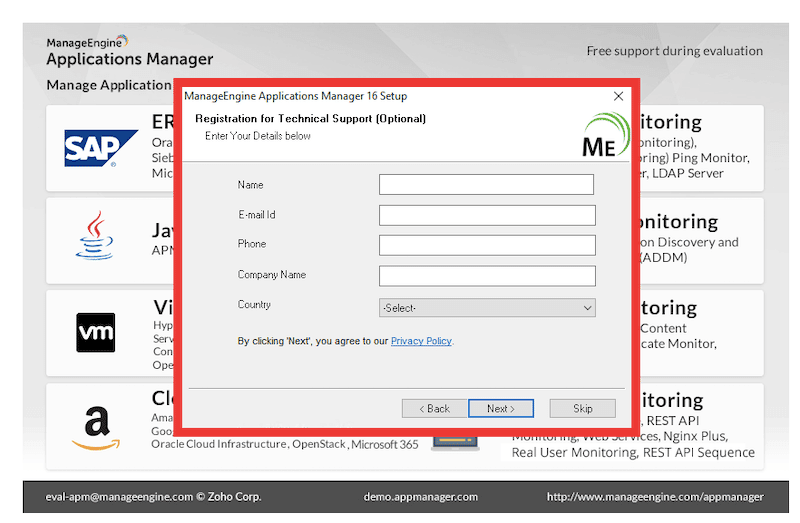Select the Company Name text box
This screenshot has width=800, height=523.
(x=487, y=276)
